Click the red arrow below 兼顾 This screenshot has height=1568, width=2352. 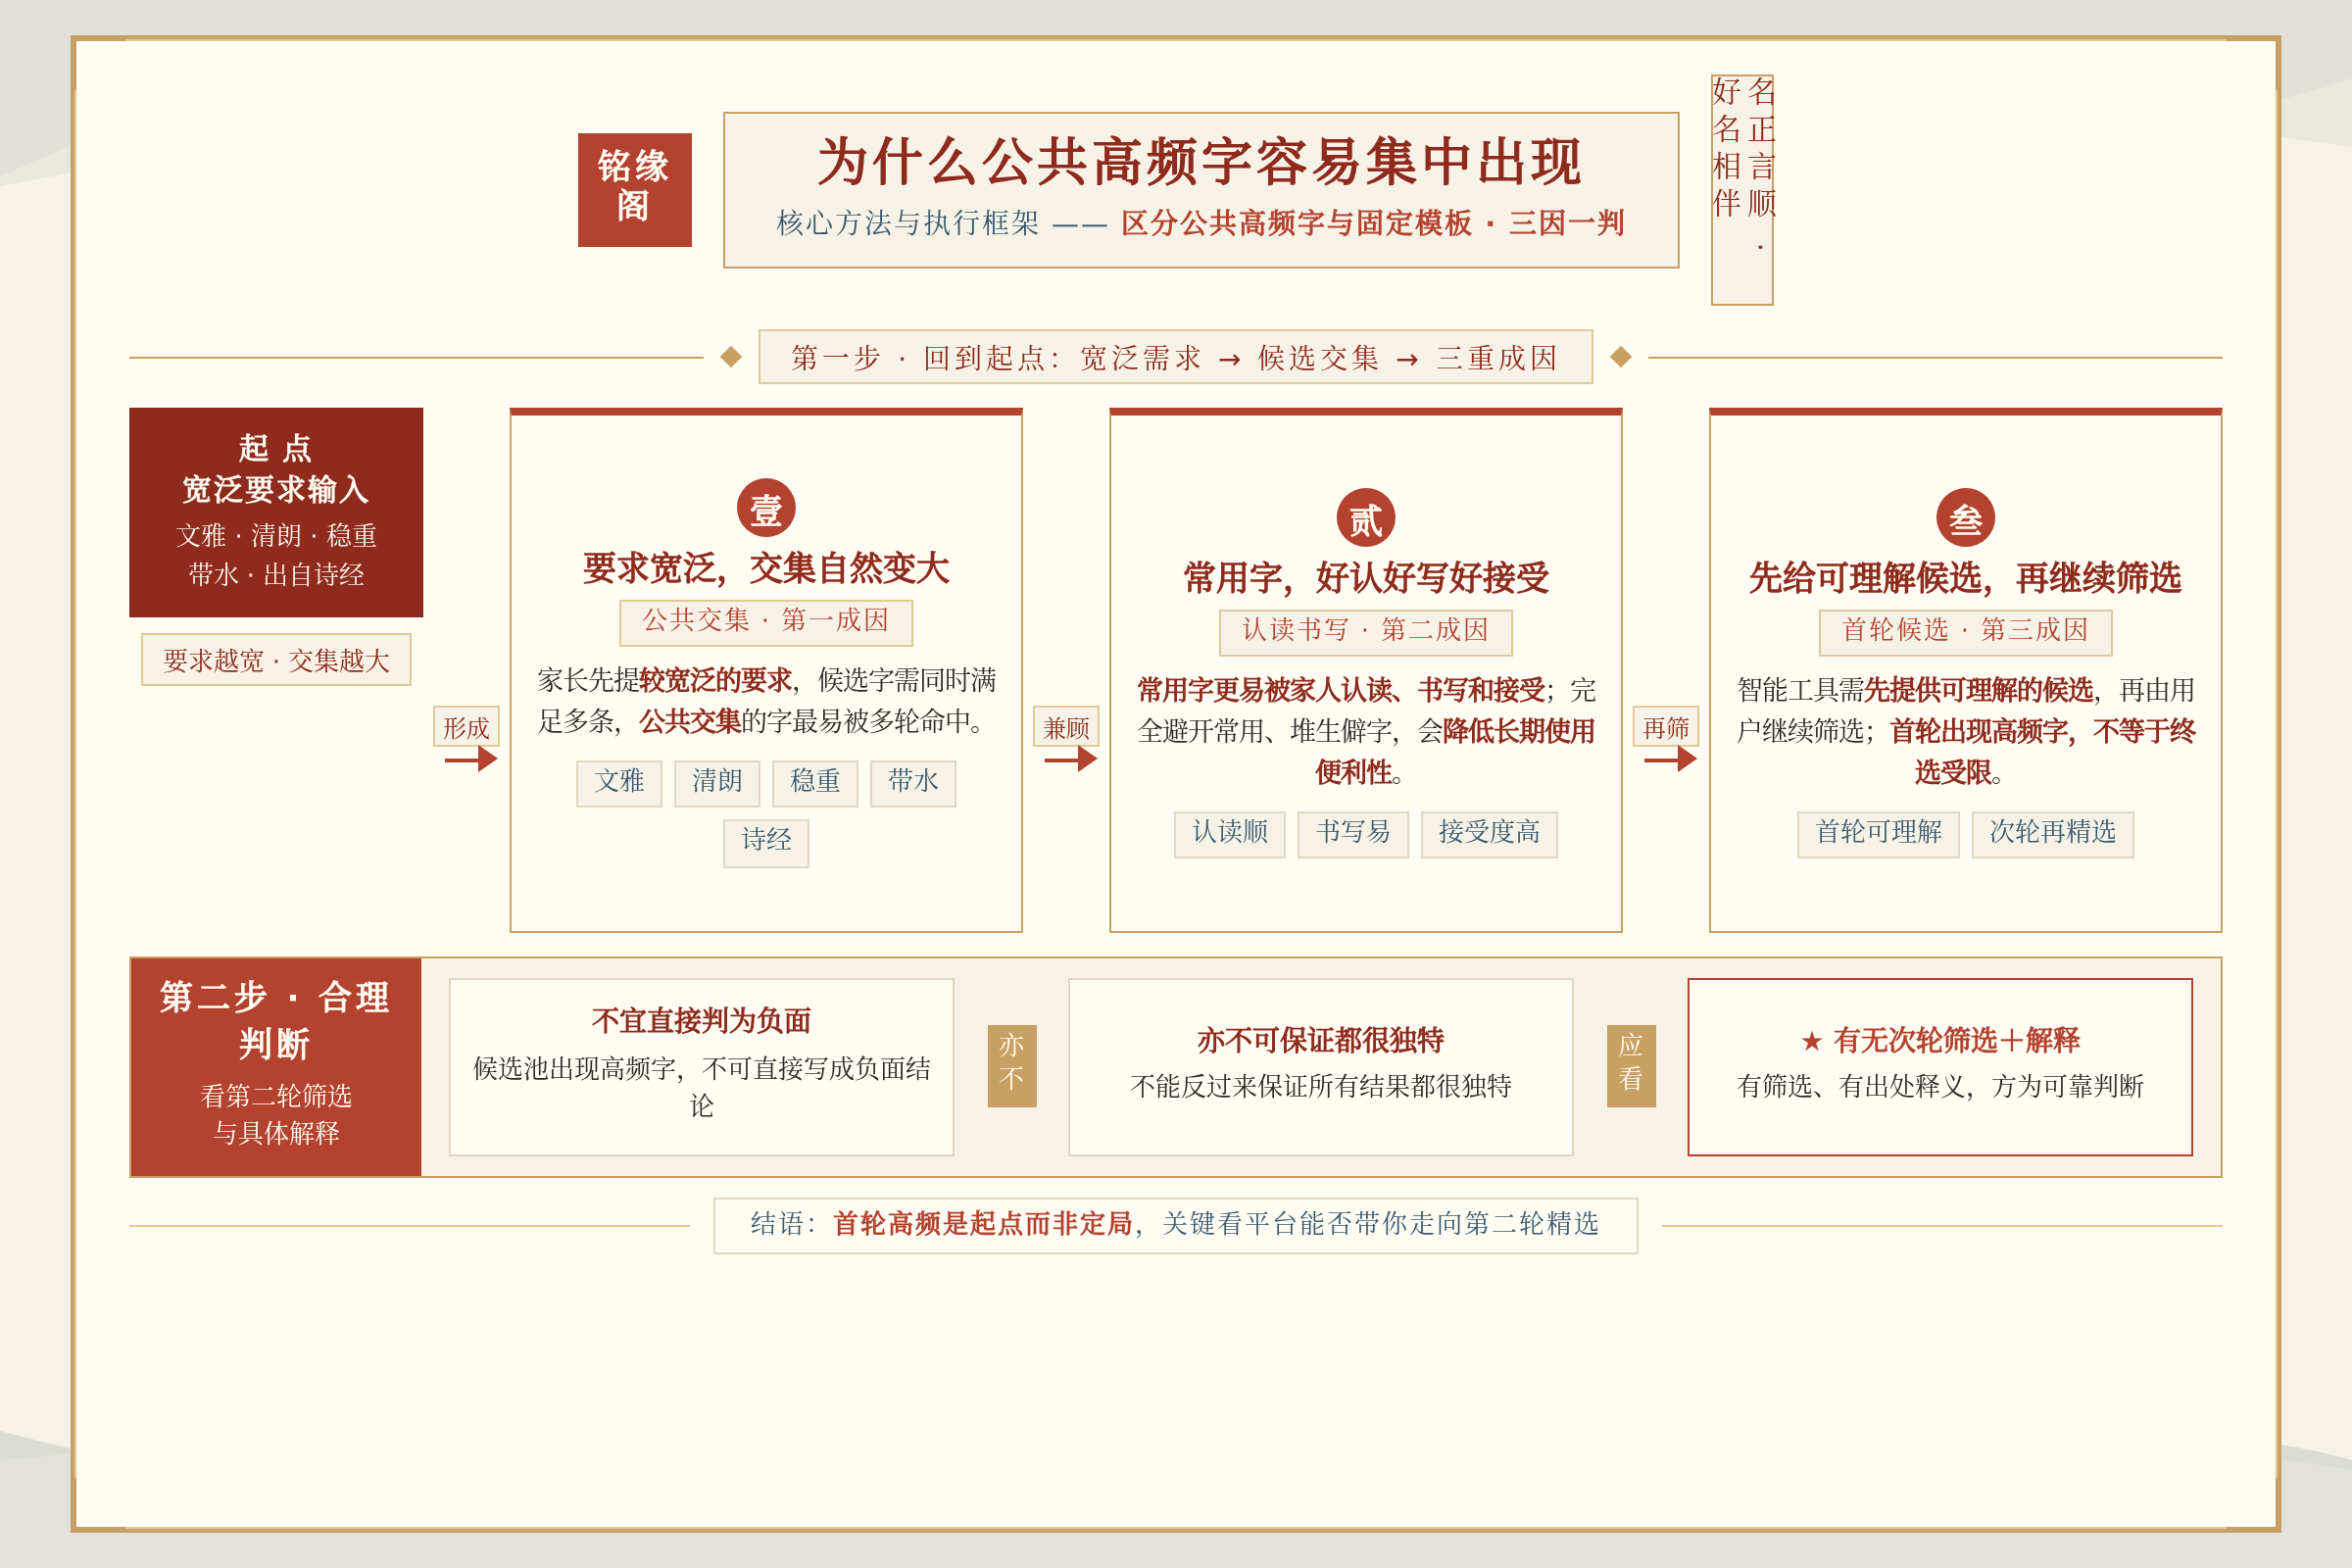[x=1071, y=759]
